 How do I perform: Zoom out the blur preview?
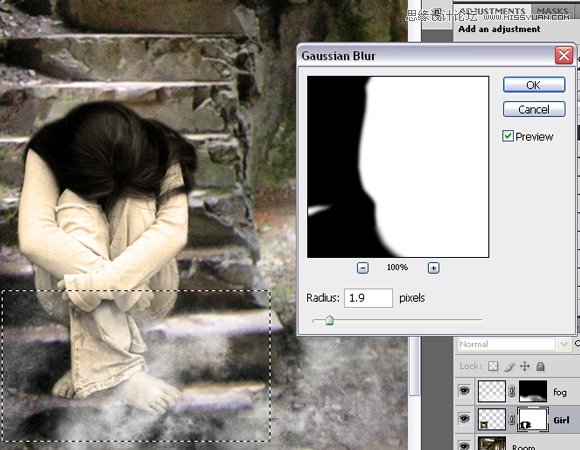click(363, 268)
